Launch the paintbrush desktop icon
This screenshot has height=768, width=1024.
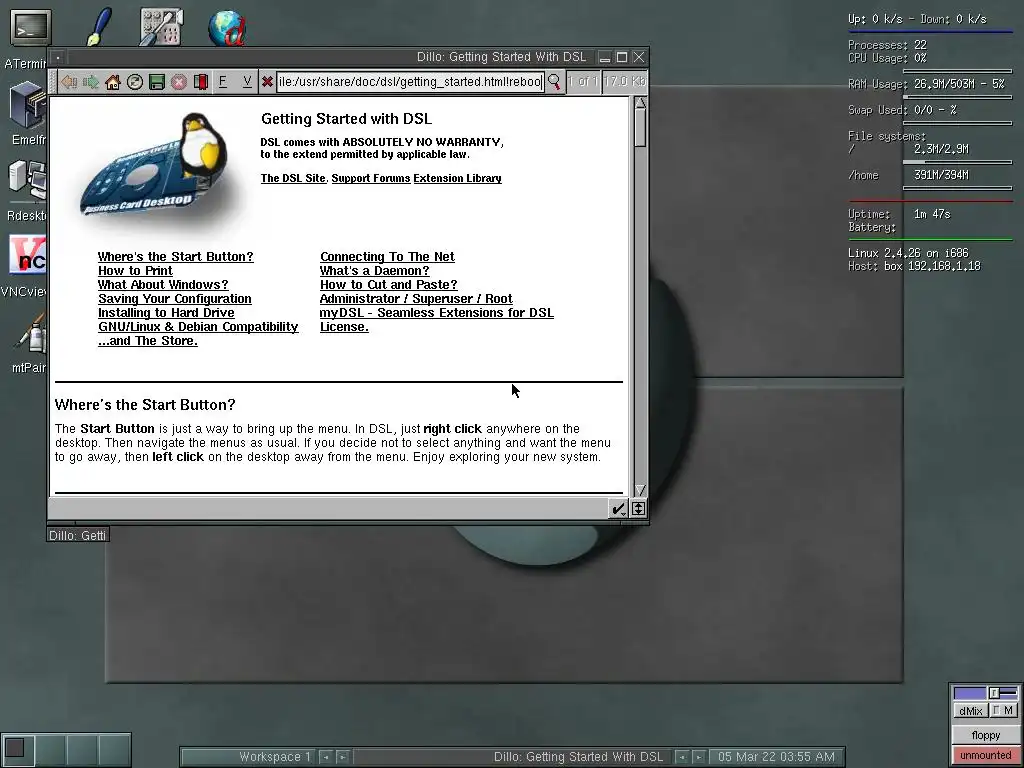pos(99,26)
